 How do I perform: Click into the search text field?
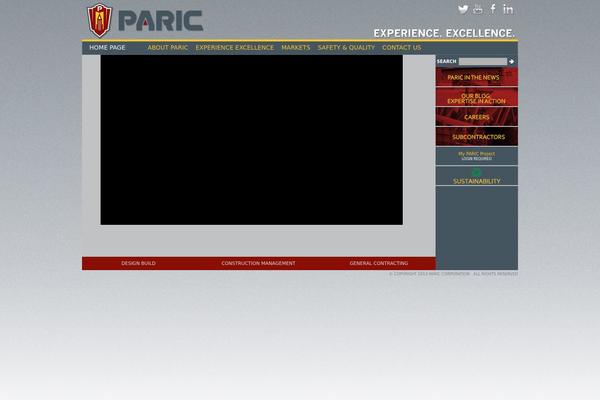483,61
